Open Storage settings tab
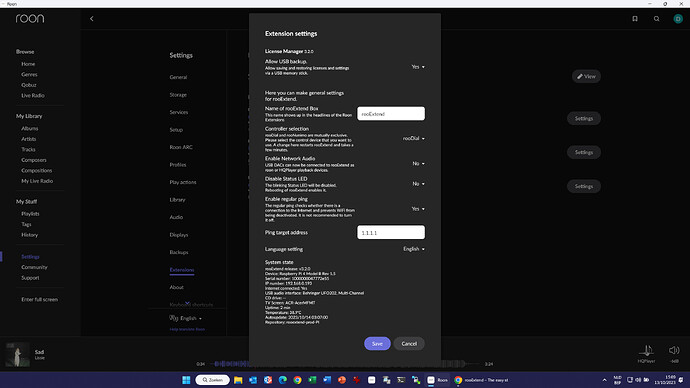 coord(178,95)
